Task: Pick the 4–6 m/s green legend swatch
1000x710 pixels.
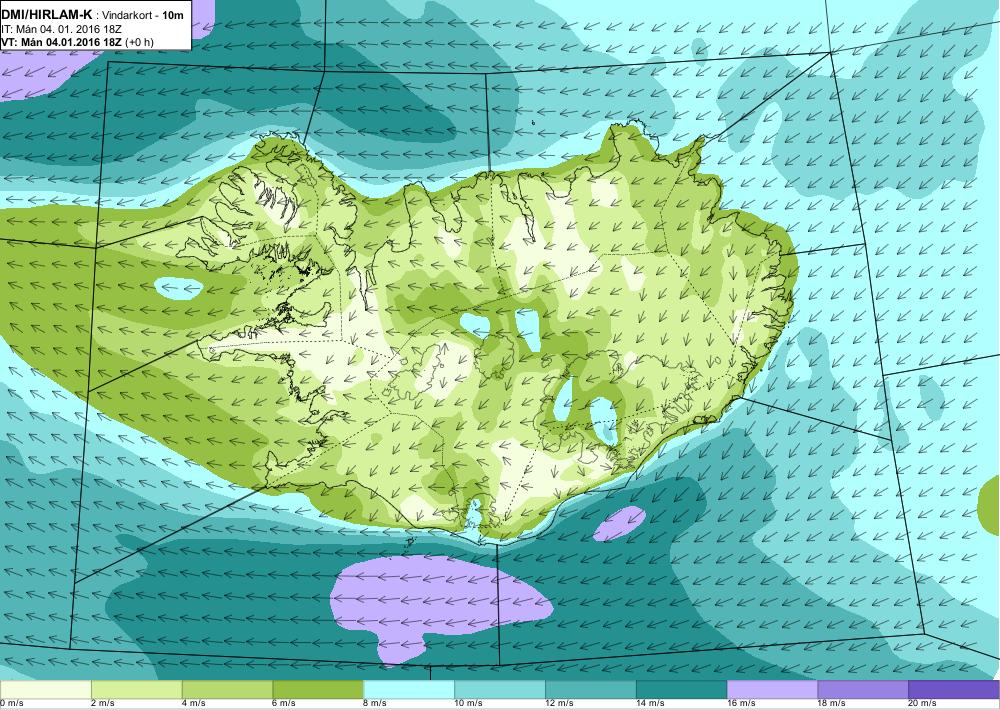Action: point(227,690)
